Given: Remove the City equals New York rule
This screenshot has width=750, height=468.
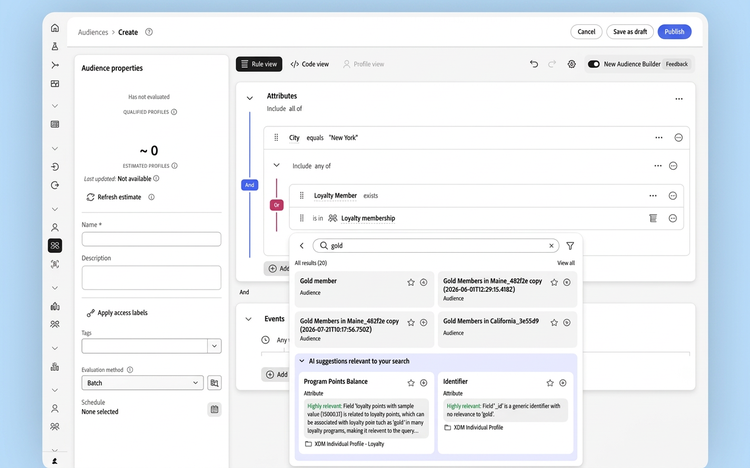Looking at the screenshot, I should click(678, 138).
